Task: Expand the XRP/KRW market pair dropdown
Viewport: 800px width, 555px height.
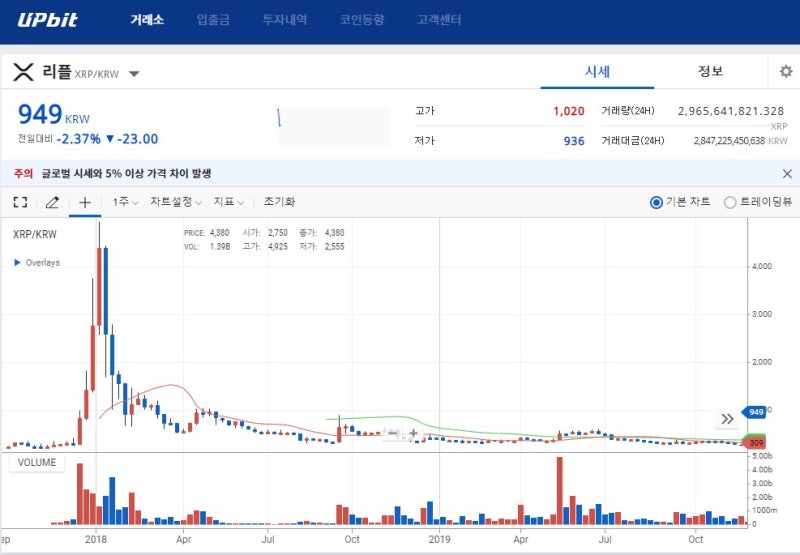Action: [134, 74]
